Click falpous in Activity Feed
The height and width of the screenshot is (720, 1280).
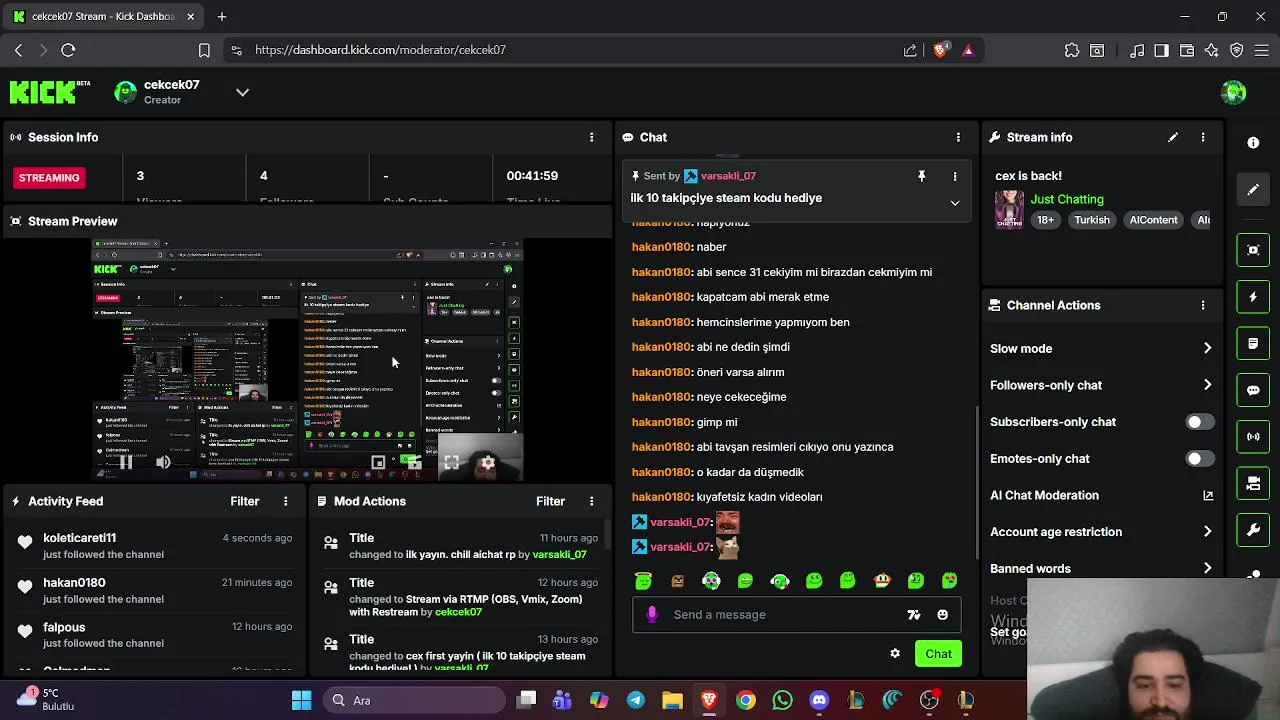(x=64, y=627)
